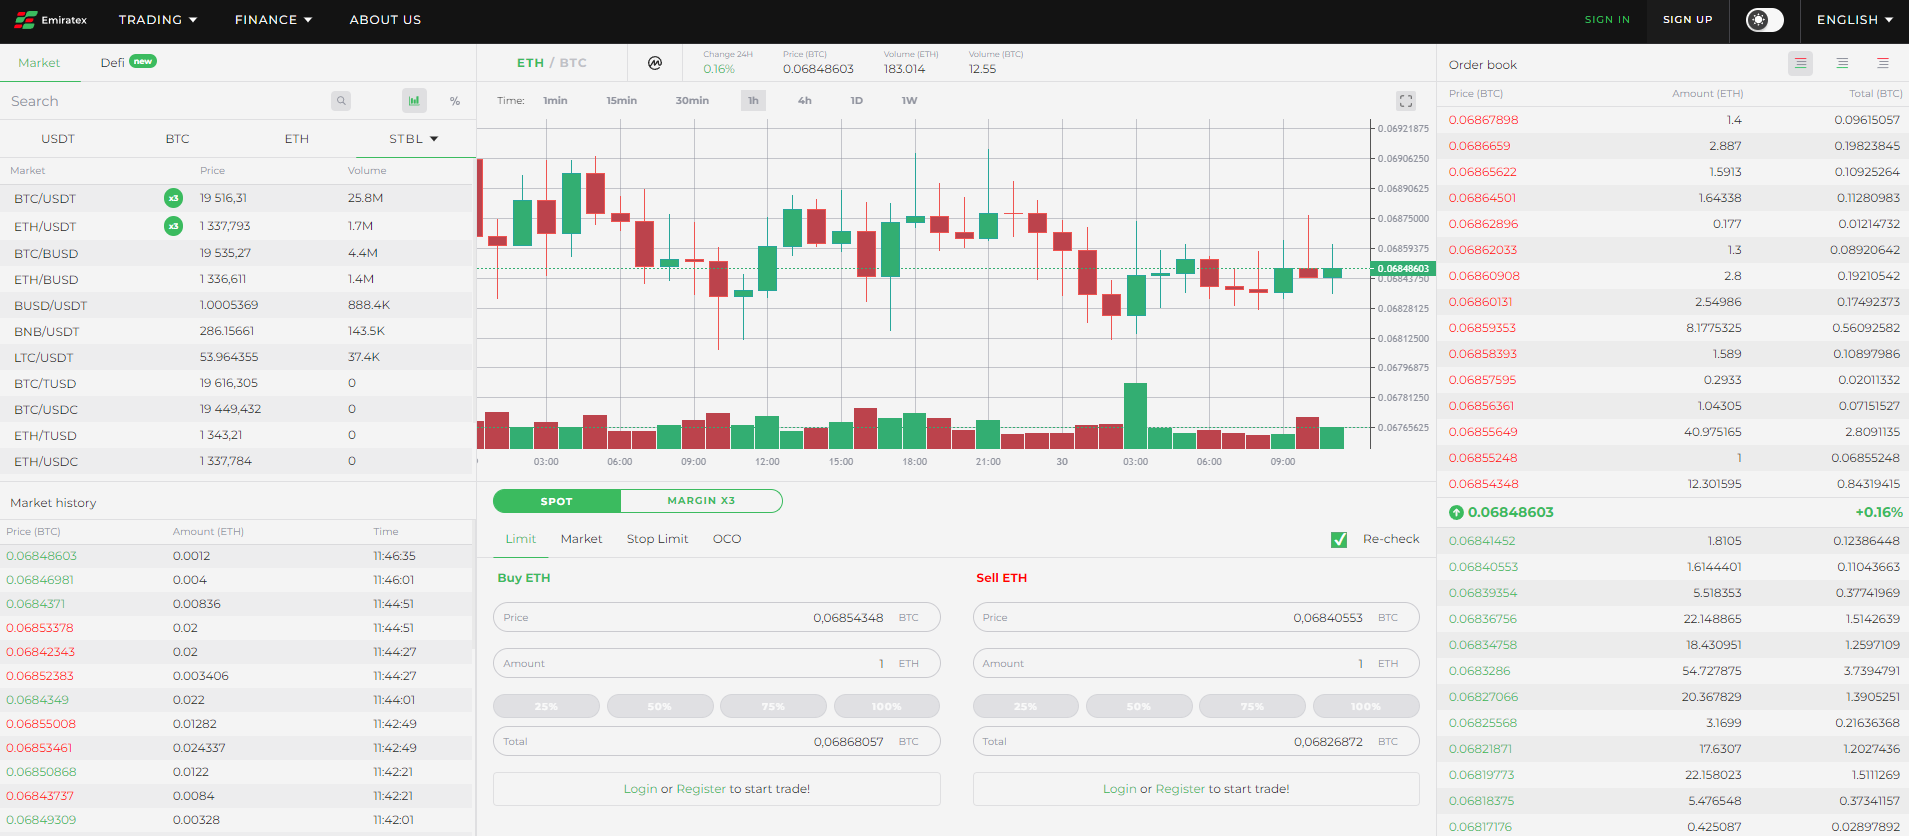Uncheck the Re-check checkbox

pos(1339,540)
